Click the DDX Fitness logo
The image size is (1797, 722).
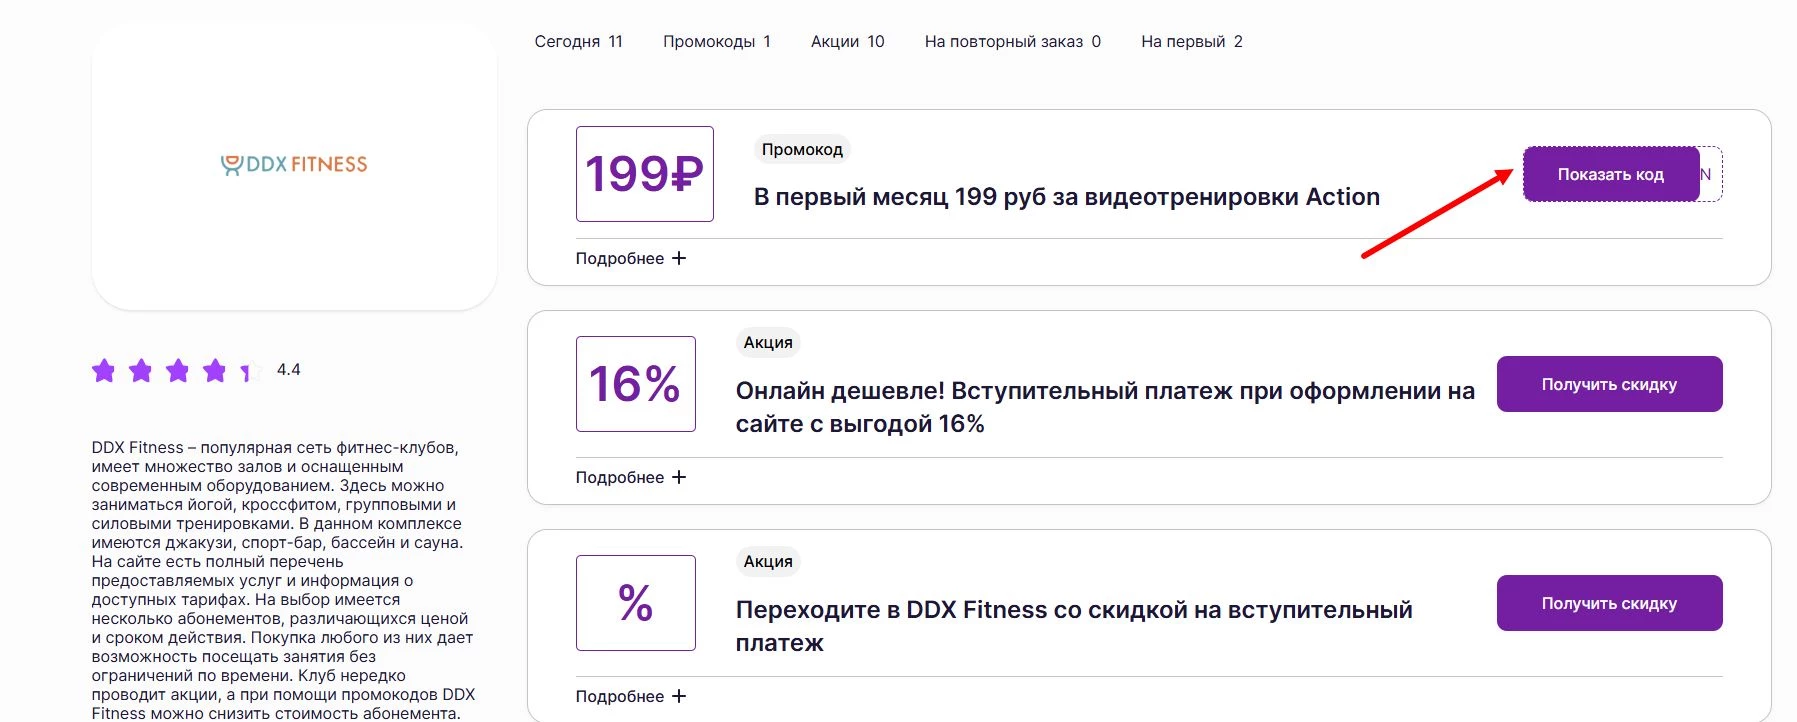291,162
